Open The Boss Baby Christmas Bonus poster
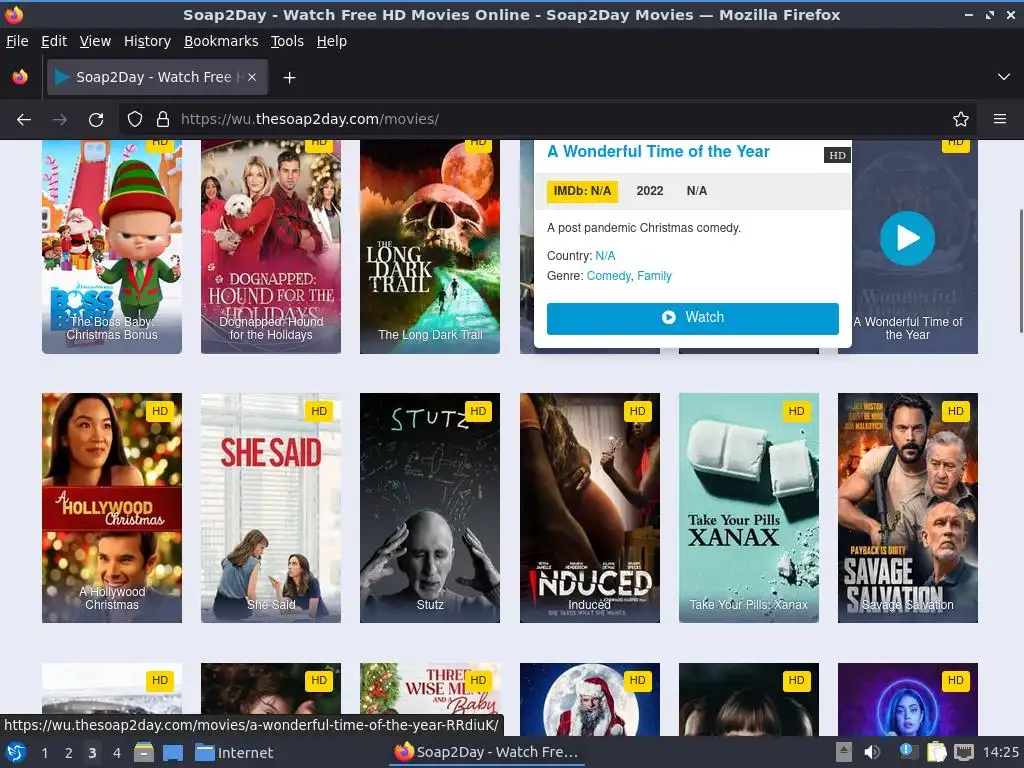Screen dimensions: 1024x768 (x=112, y=247)
